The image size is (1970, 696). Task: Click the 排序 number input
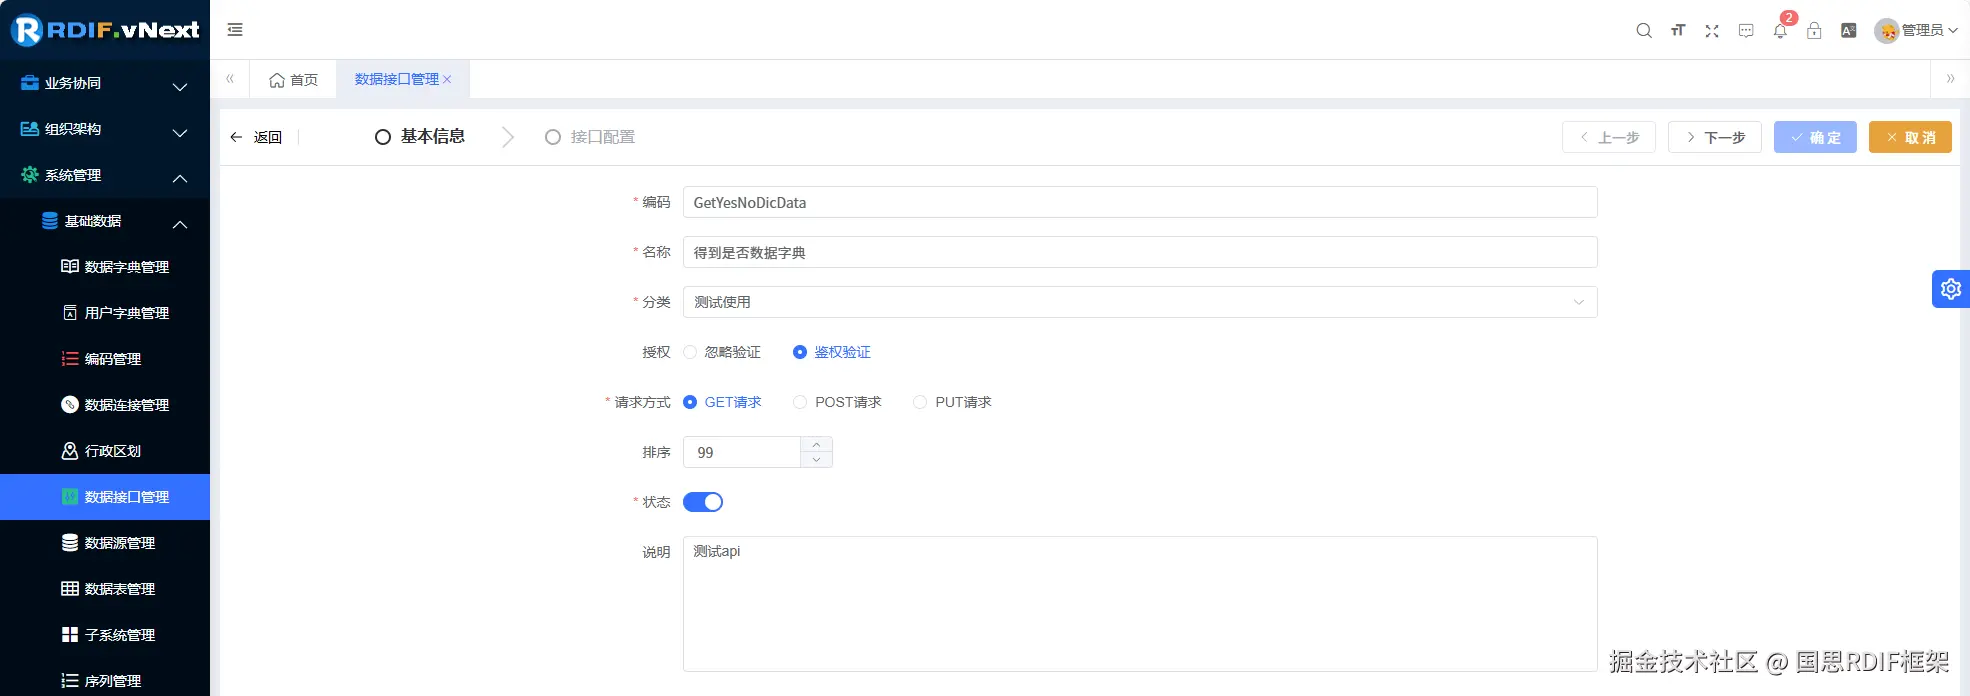(x=741, y=452)
